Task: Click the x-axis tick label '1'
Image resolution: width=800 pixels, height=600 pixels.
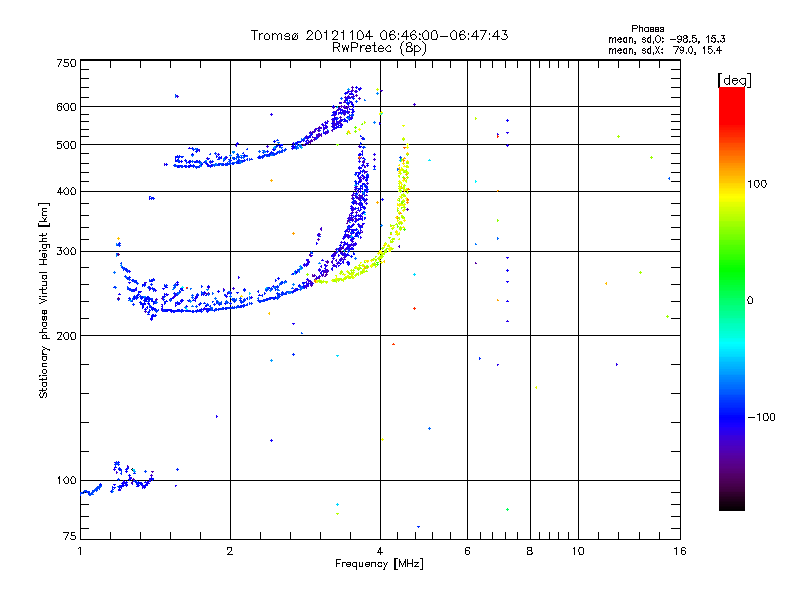Action: 80,551
